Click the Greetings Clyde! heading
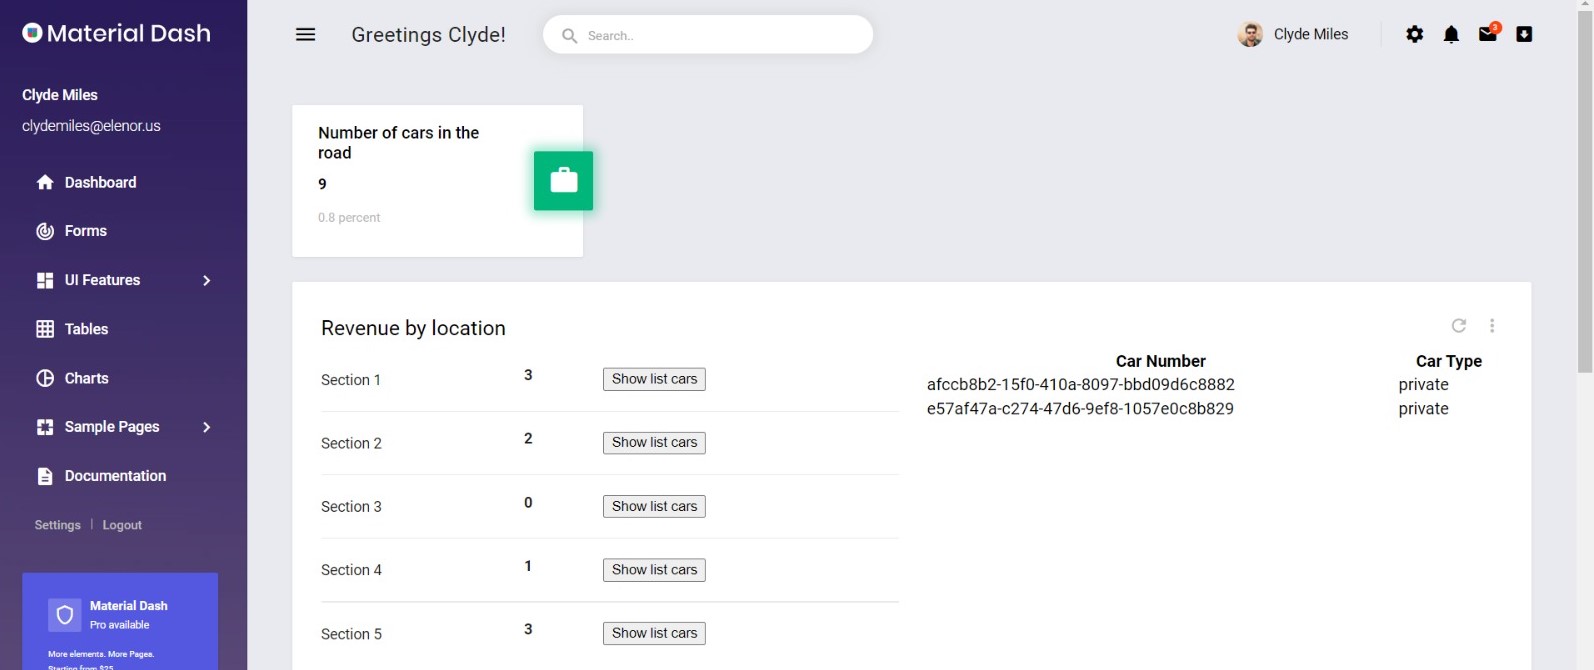This screenshot has height=670, width=1594. point(428,35)
